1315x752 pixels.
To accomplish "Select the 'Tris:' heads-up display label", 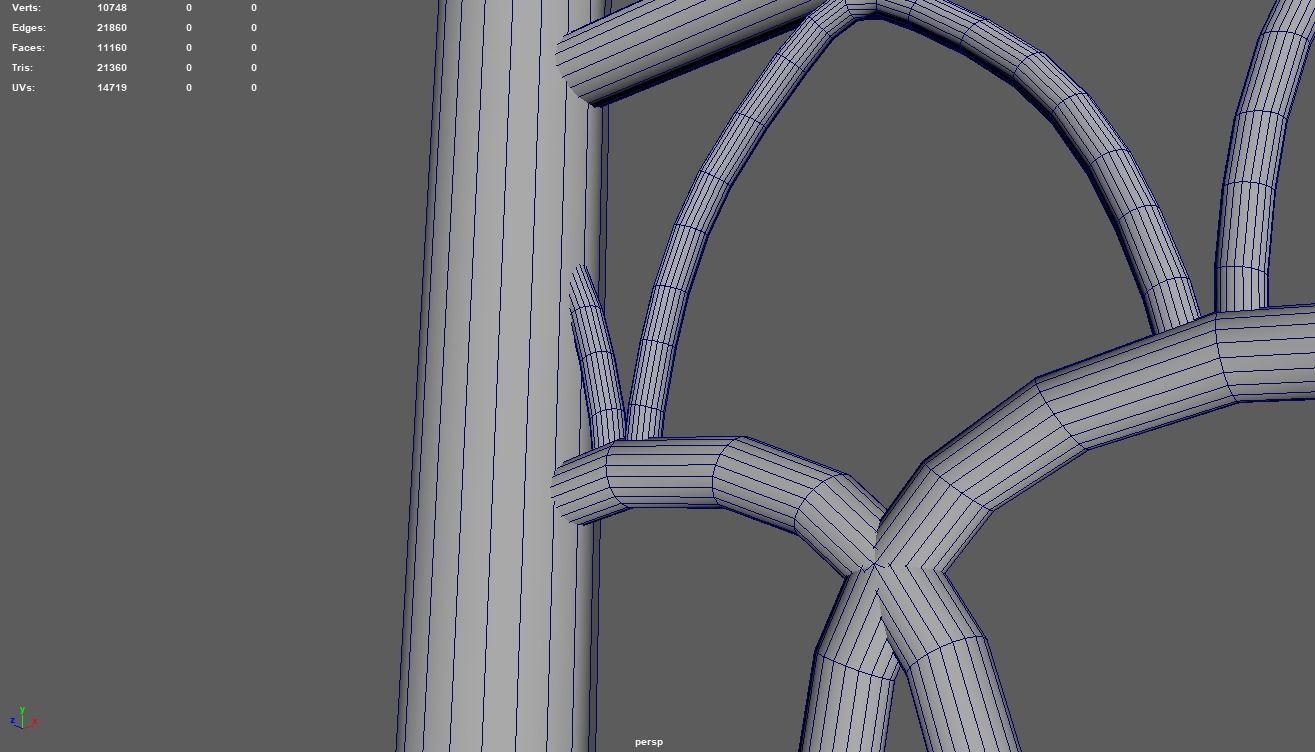I will pyautogui.click(x=22, y=68).
